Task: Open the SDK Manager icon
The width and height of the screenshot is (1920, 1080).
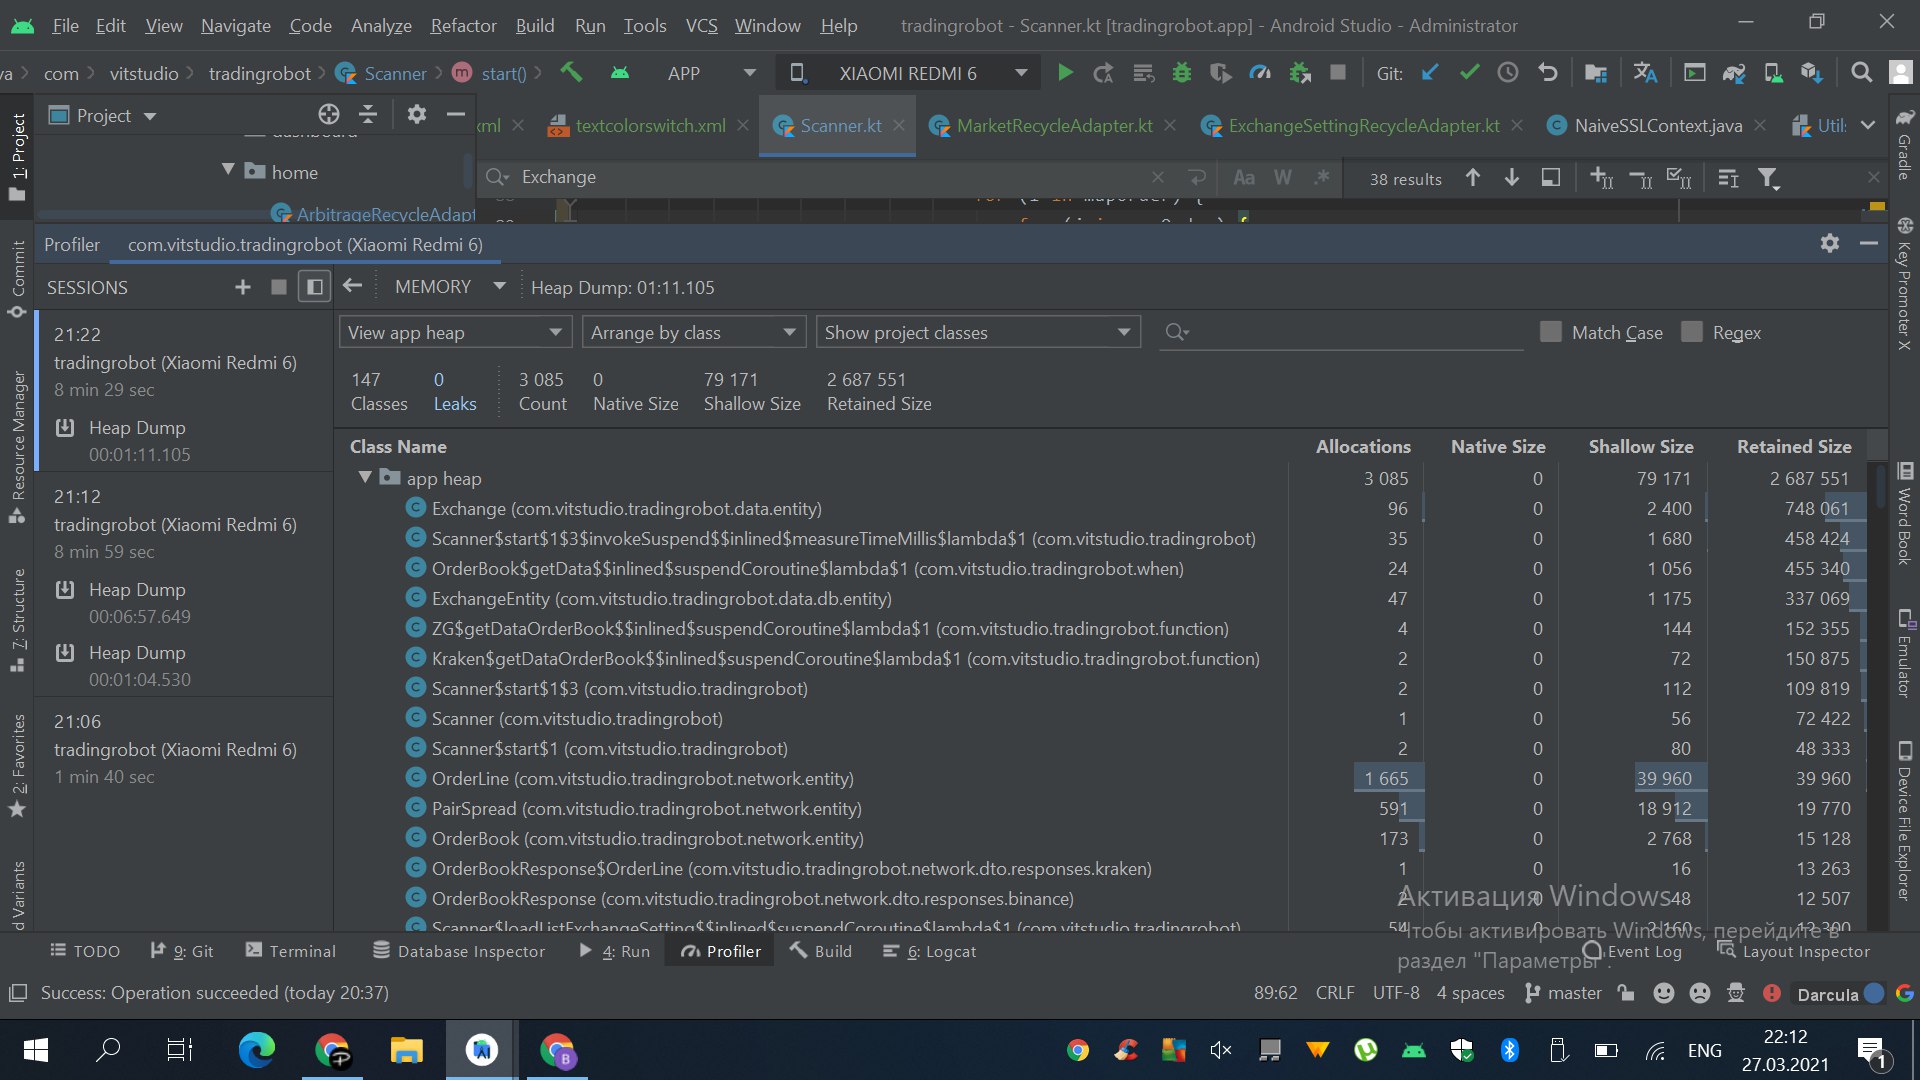Action: [1811, 73]
